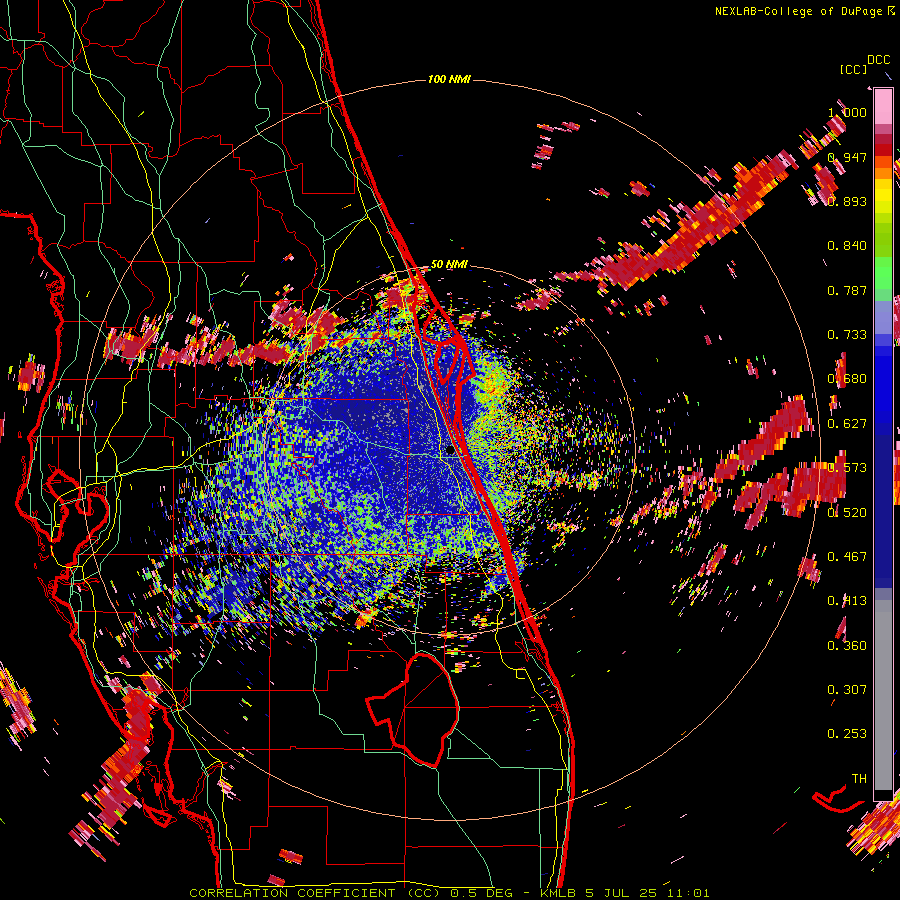Click the radar site marker at the rings' center
Viewport: 900px width, 900px height.
(x=450, y=451)
